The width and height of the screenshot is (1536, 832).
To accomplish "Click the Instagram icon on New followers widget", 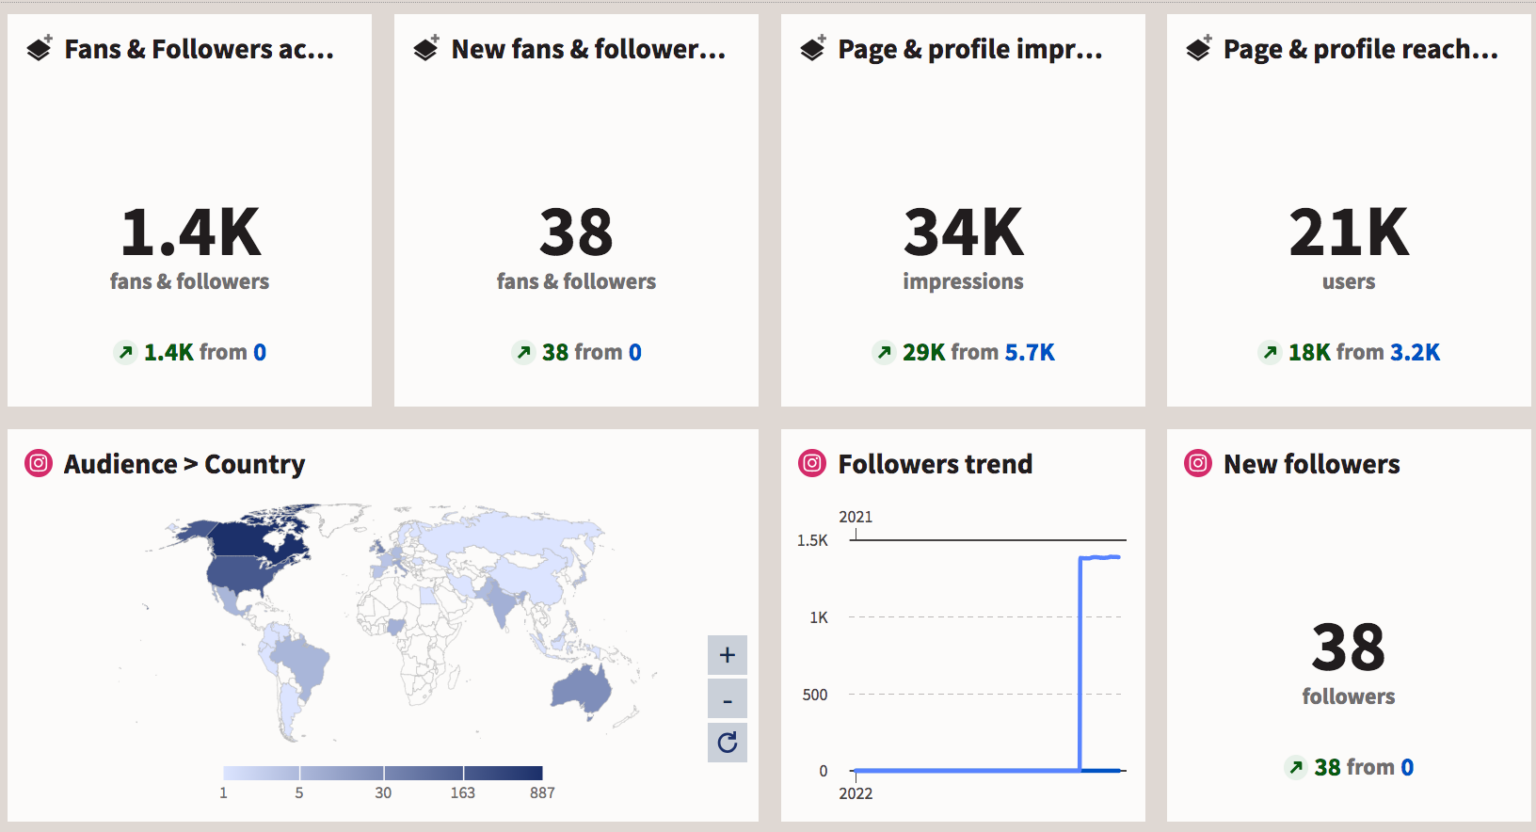I will (1197, 463).
